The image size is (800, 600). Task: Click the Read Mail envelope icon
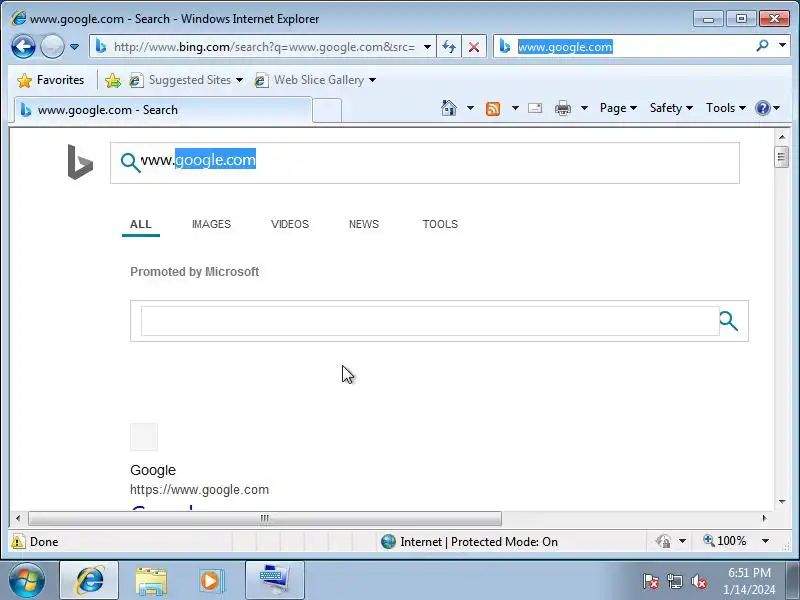click(x=535, y=108)
